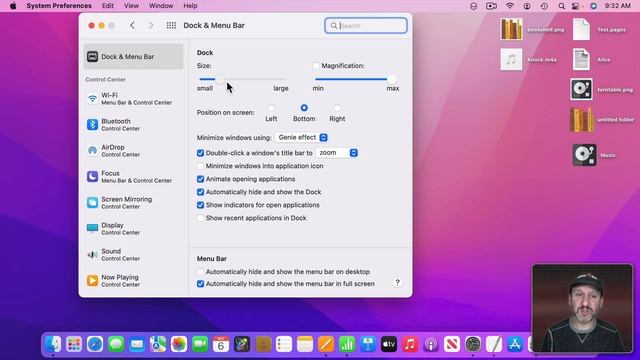Open the System Preferences menu

click(x=59, y=6)
